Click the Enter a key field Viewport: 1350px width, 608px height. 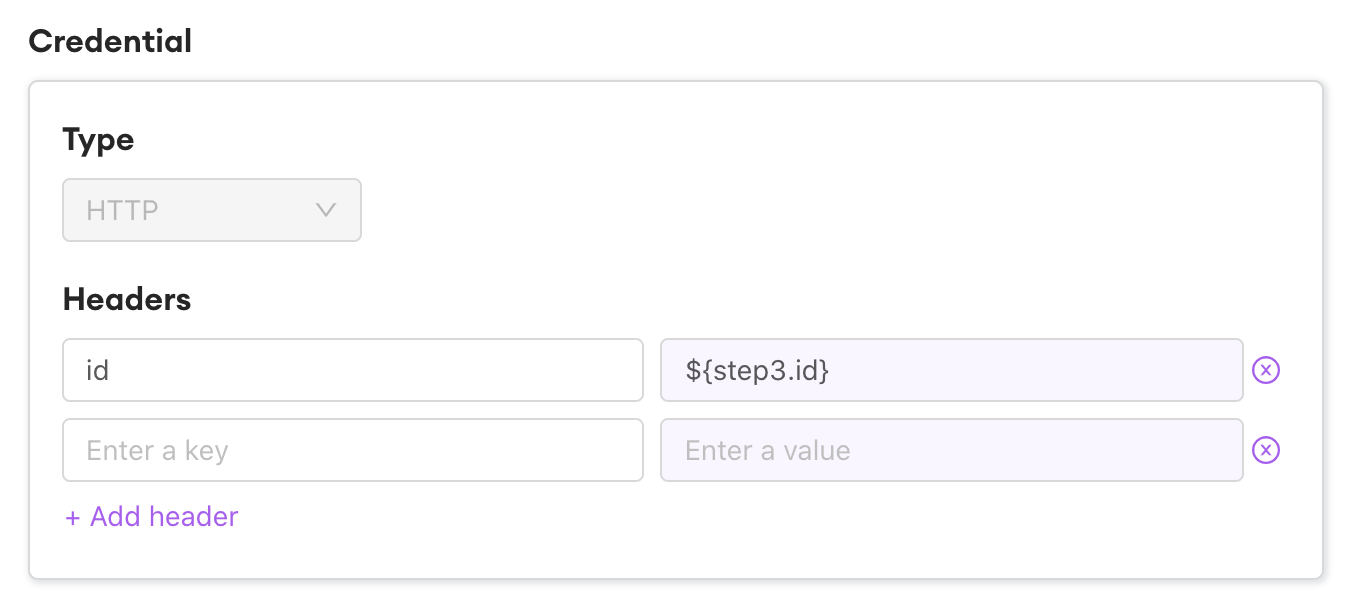pyautogui.click(x=352, y=451)
